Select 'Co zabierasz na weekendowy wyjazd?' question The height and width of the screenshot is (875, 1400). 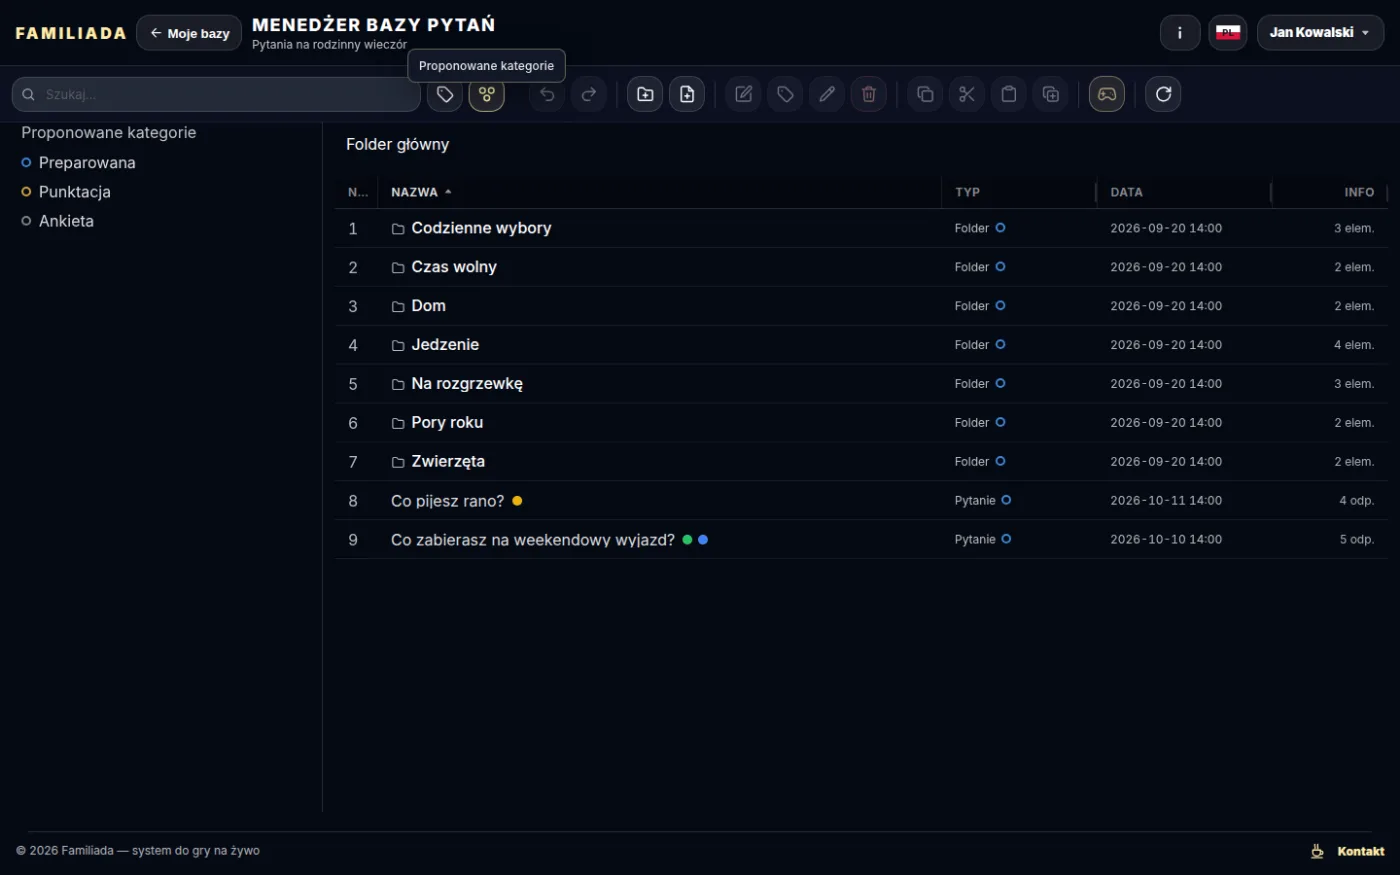533,540
